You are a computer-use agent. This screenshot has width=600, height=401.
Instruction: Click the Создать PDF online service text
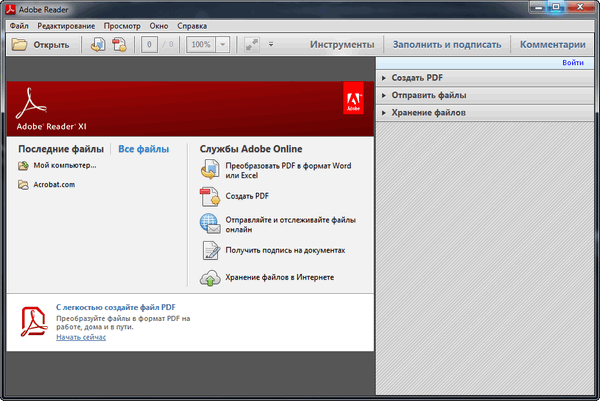tap(247, 196)
